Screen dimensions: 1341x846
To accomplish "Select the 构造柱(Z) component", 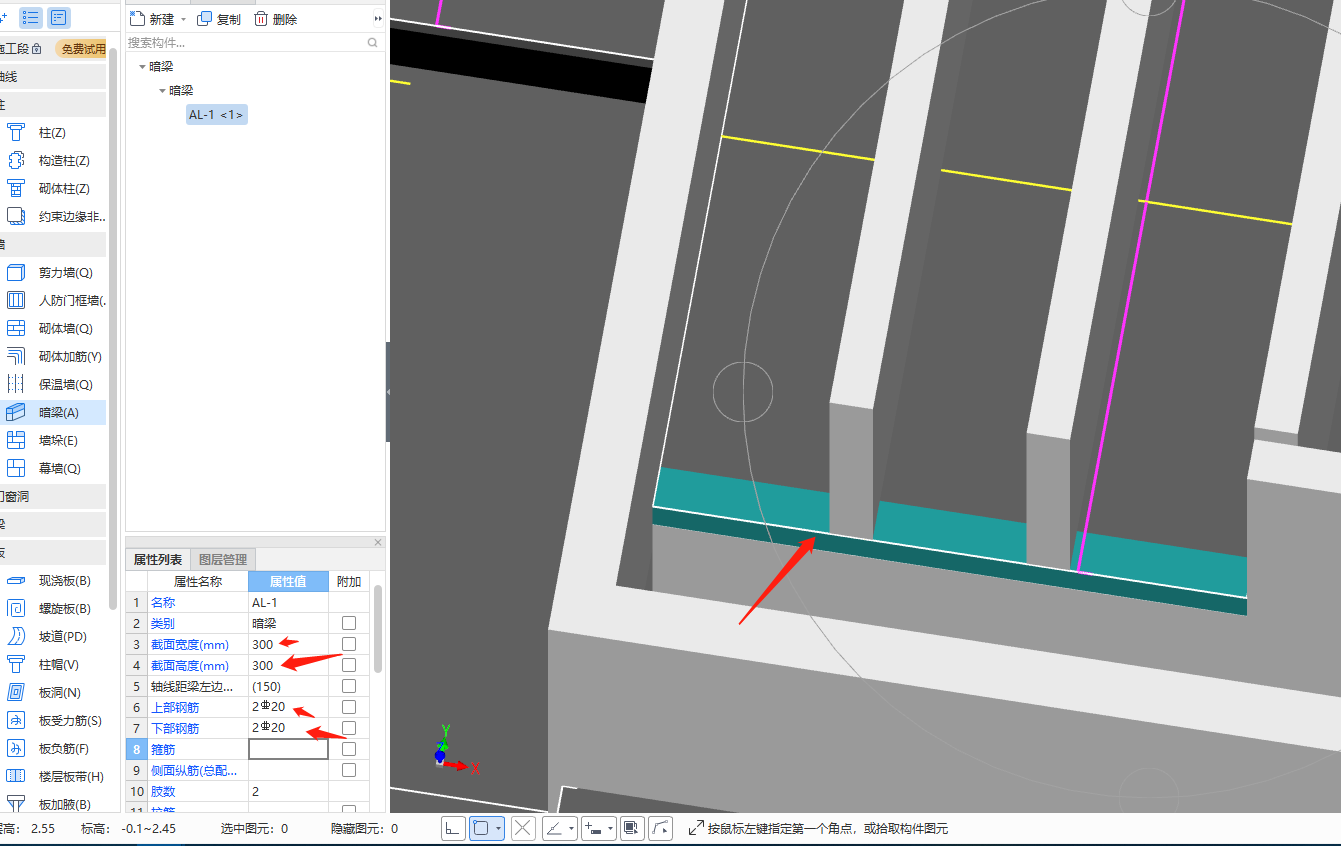I will [52, 160].
